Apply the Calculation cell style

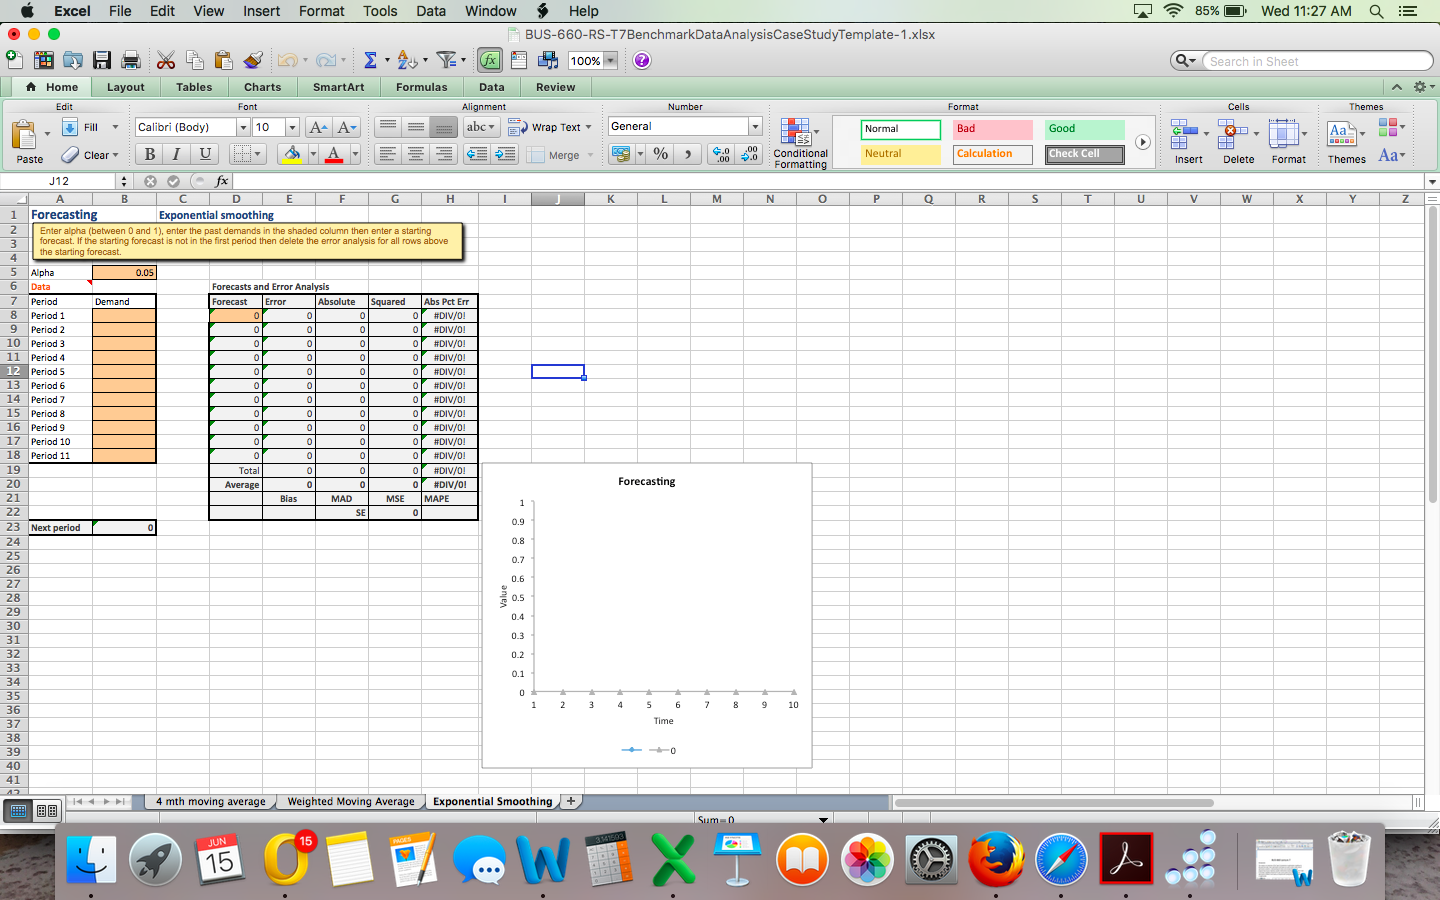click(x=993, y=154)
